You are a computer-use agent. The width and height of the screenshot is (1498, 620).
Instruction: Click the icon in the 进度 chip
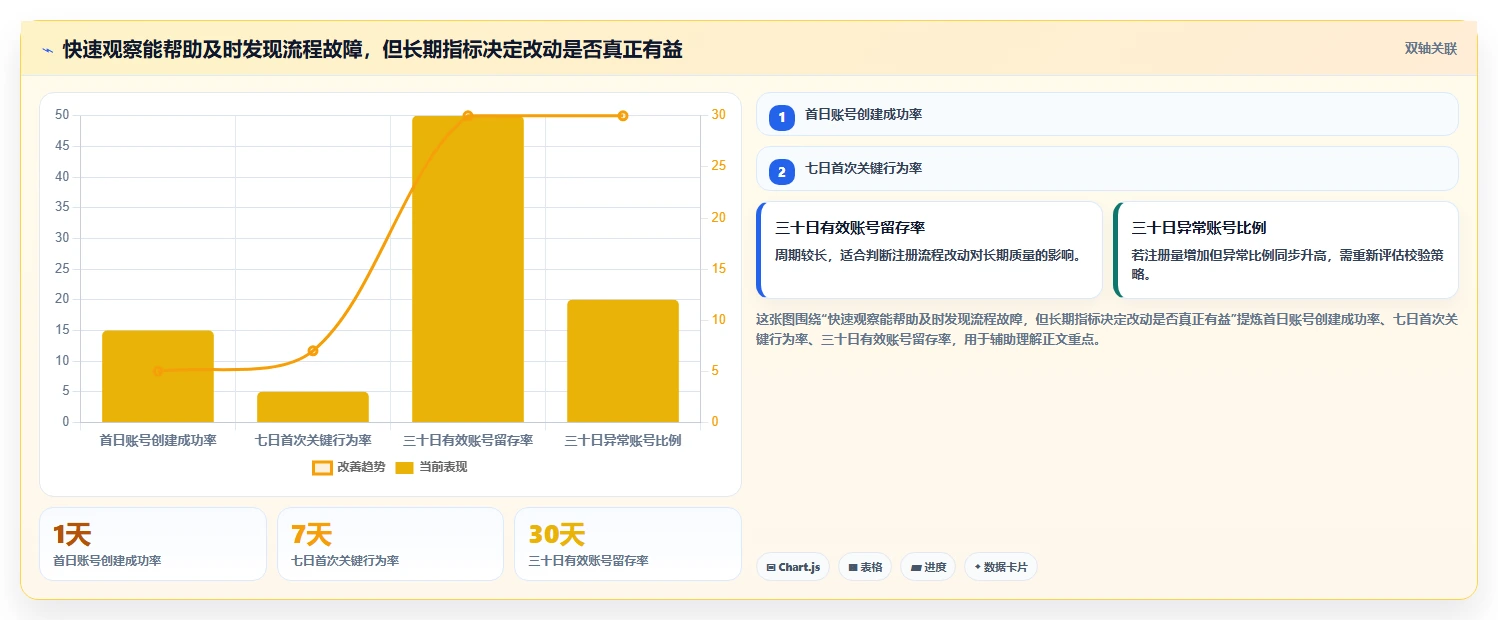tap(915, 568)
